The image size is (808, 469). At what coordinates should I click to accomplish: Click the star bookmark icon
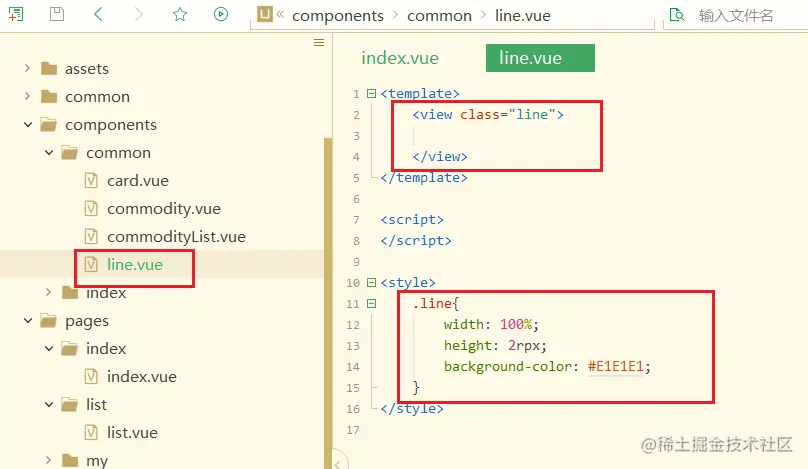click(x=180, y=14)
